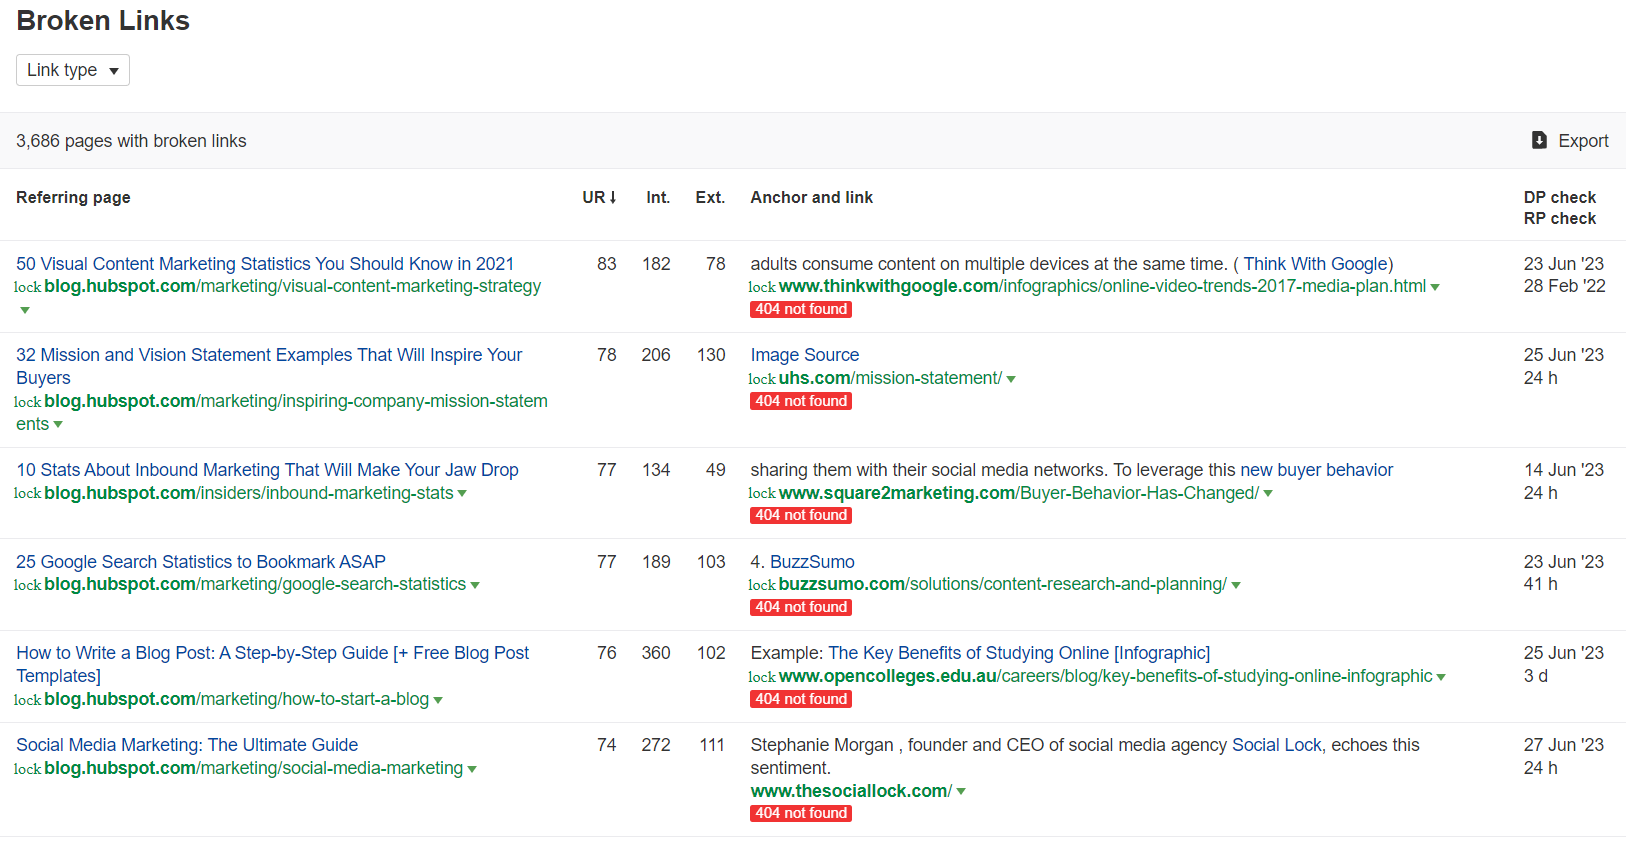Open '25 Google Search Statistics to Bookmark ASAP'
The width and height of the screenshot is (1626, 841).
pos(200,562)
